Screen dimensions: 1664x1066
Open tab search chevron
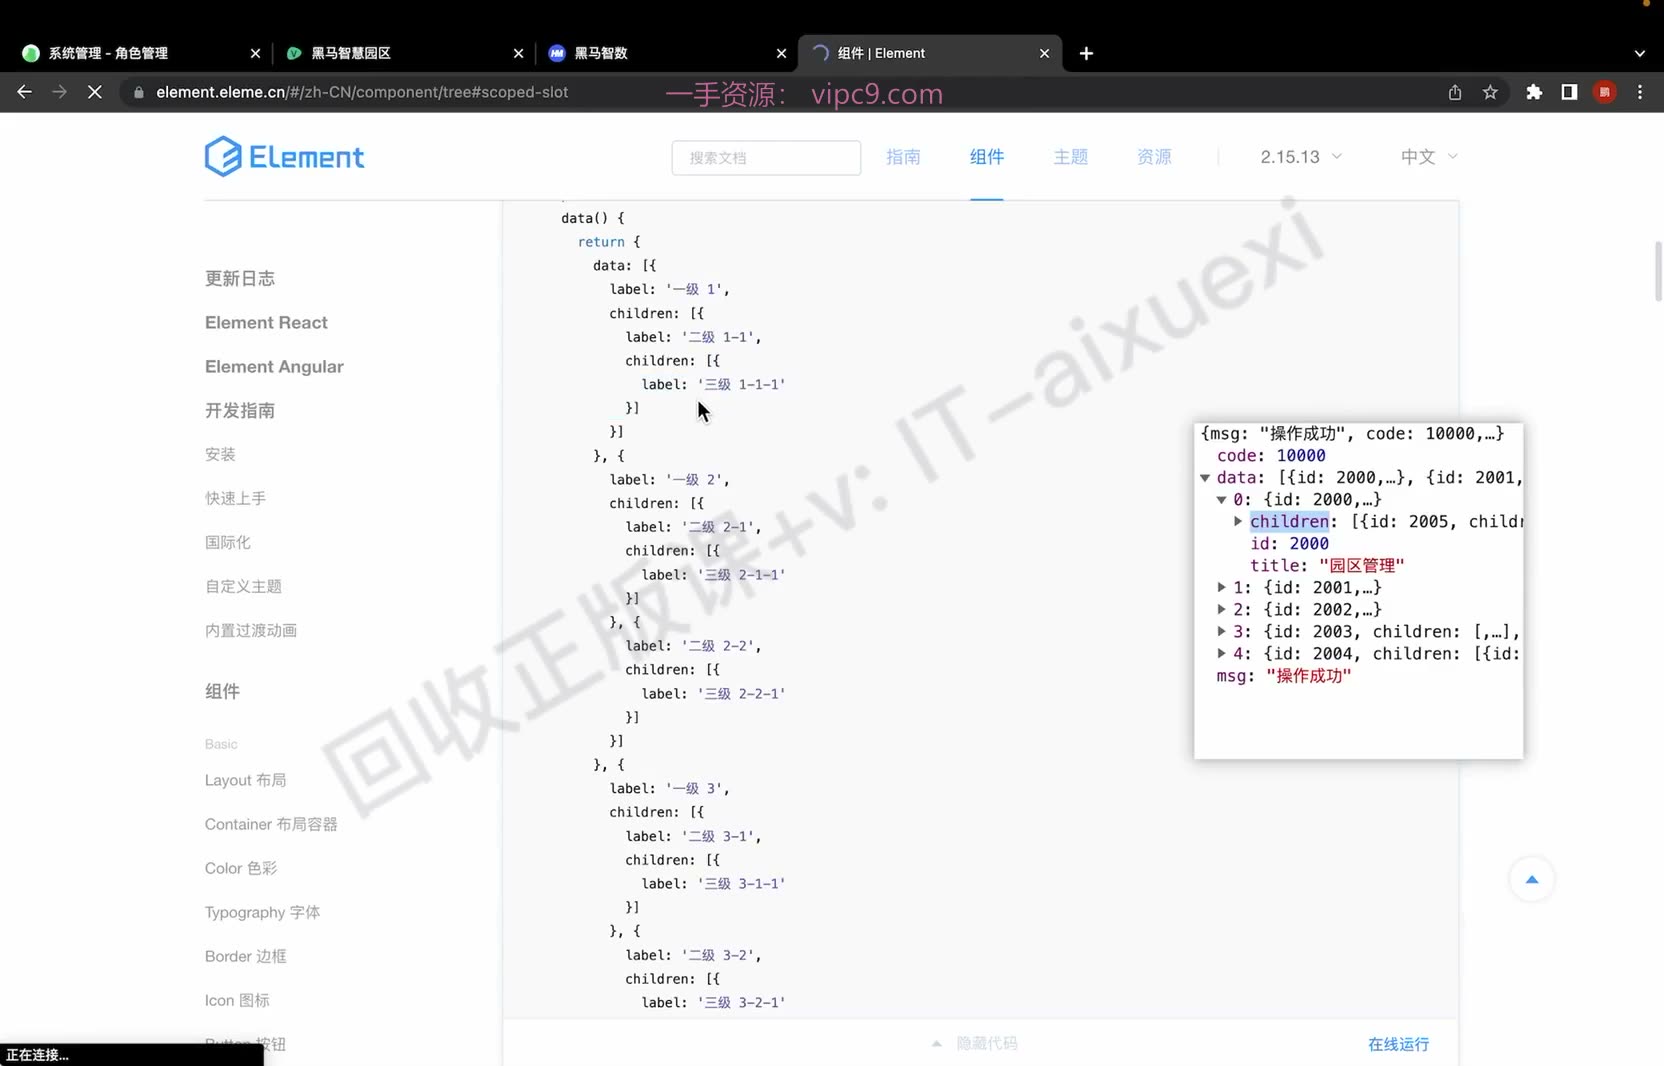click(1640, 53)
